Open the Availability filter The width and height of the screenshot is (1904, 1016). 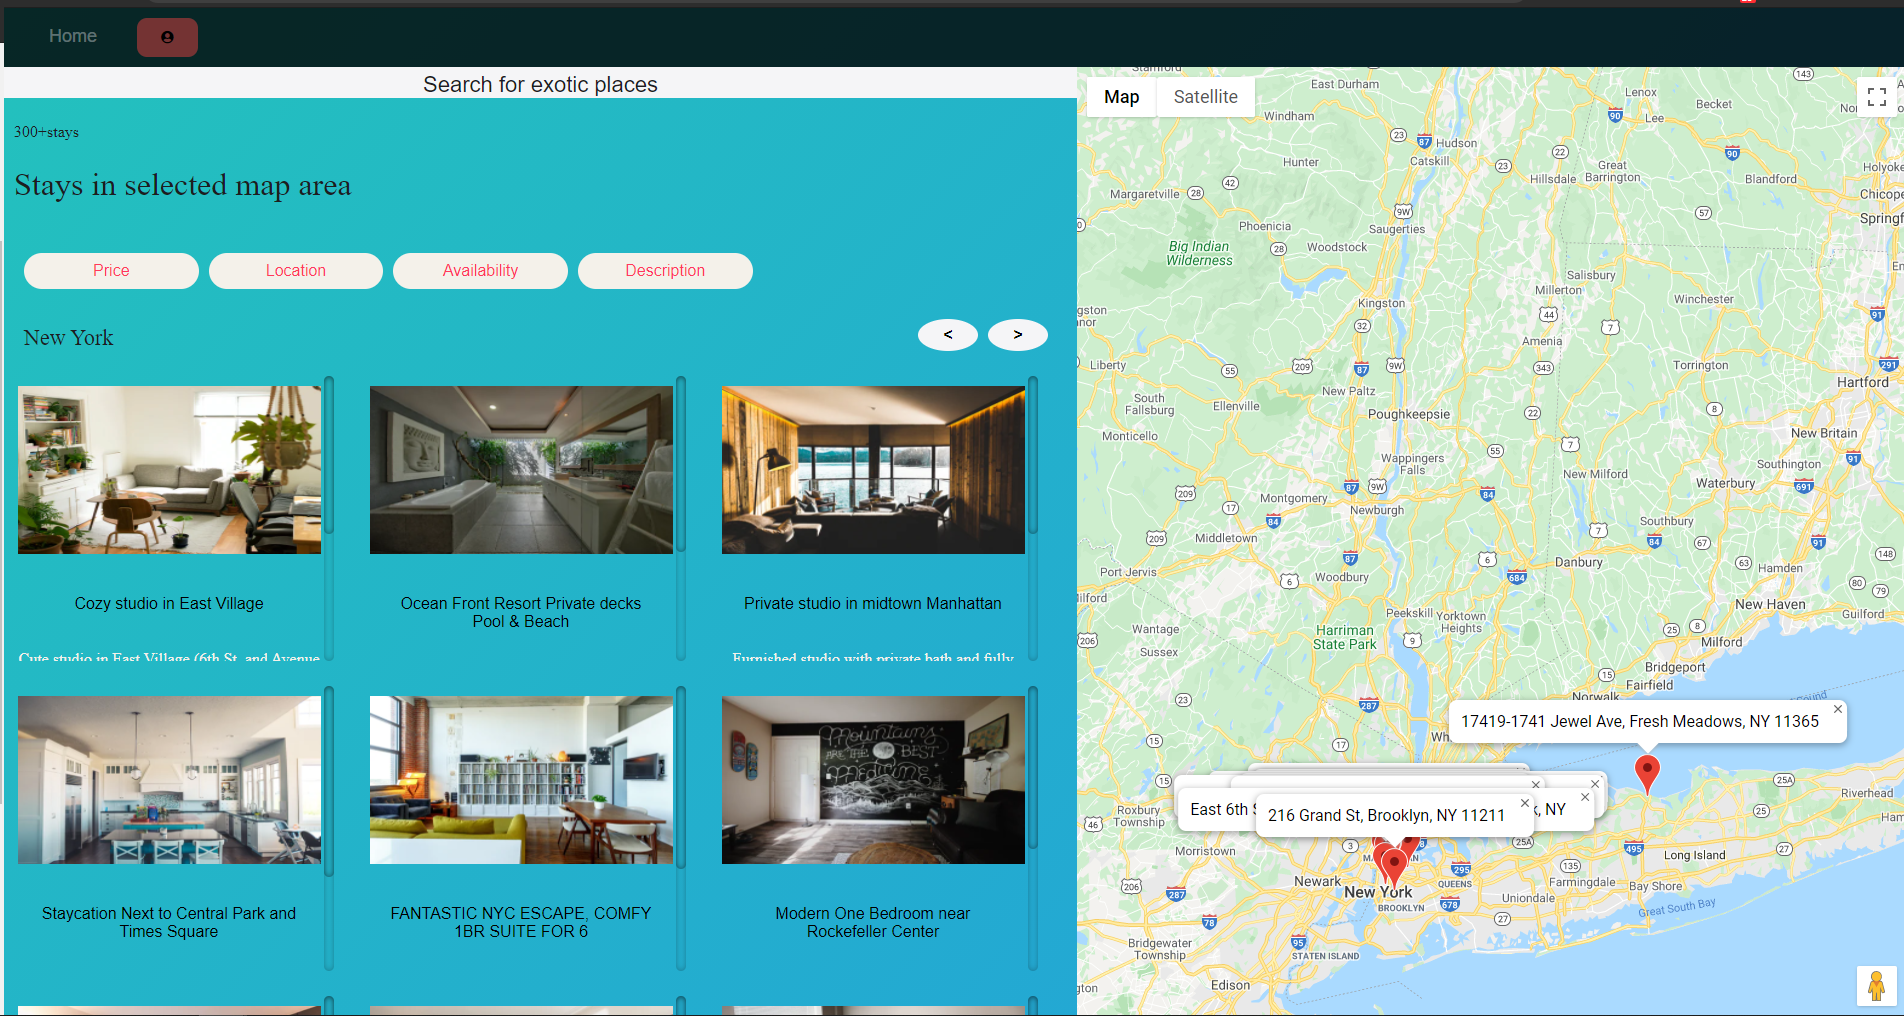pos(480,271)
